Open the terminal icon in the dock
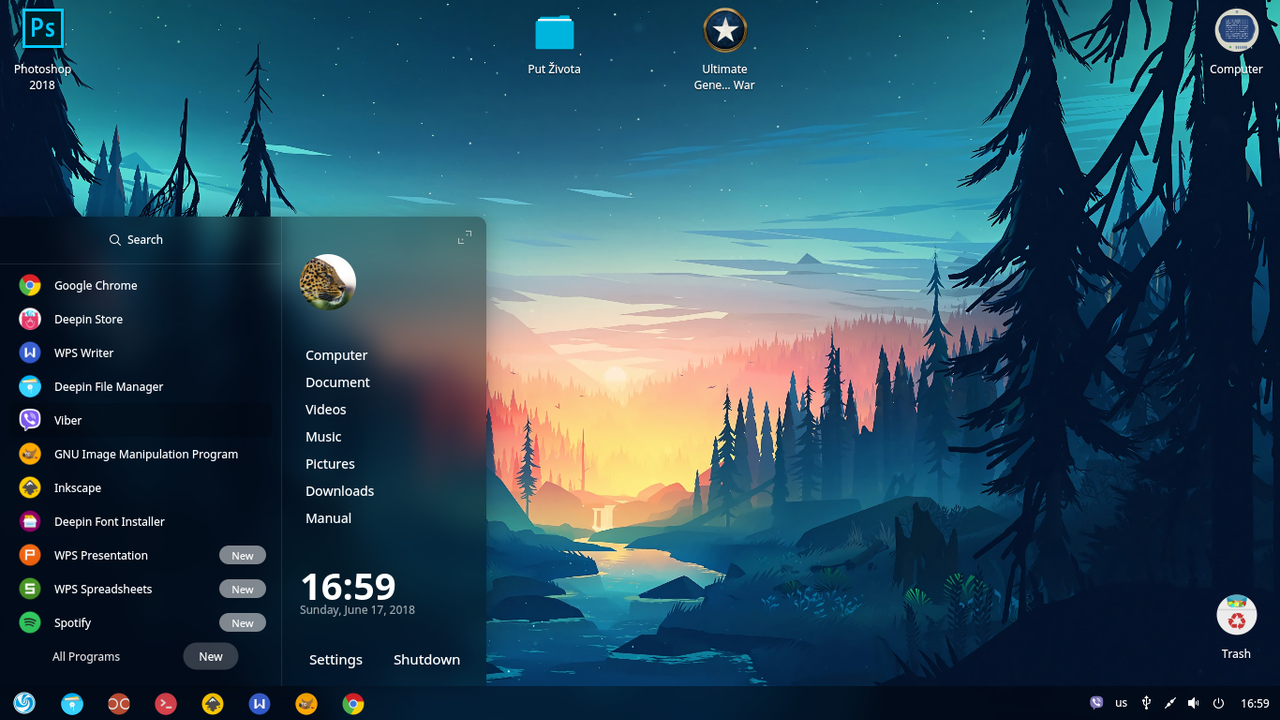Image resolution: width=1280 pixels, height=720 pixels. coord(166,703)
